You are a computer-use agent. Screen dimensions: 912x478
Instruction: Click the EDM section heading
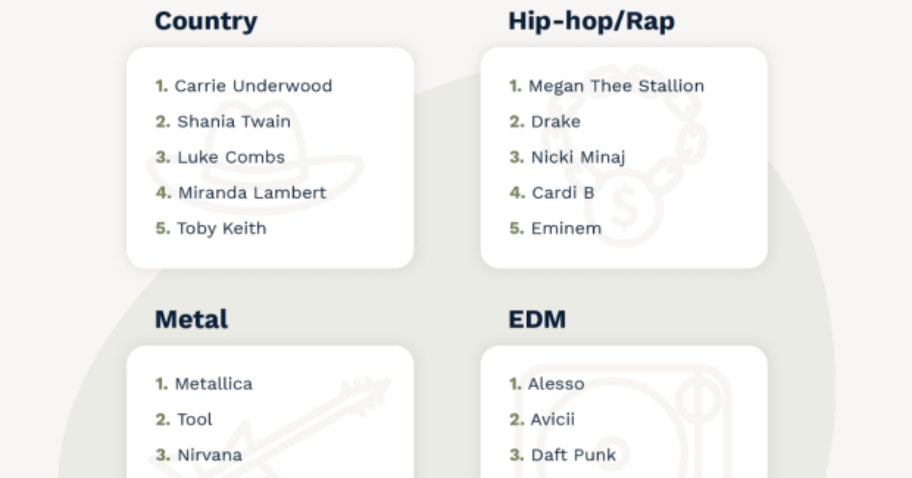(x=537, y=319)
